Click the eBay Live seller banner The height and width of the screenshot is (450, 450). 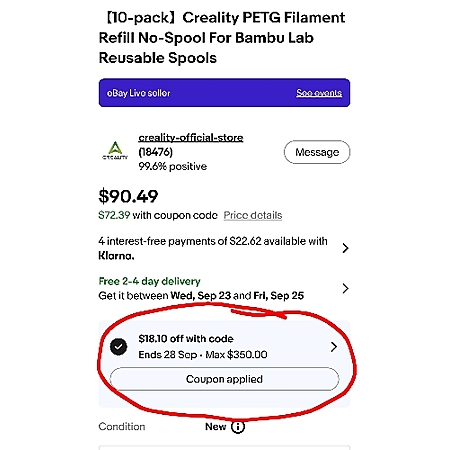[224, 93]
